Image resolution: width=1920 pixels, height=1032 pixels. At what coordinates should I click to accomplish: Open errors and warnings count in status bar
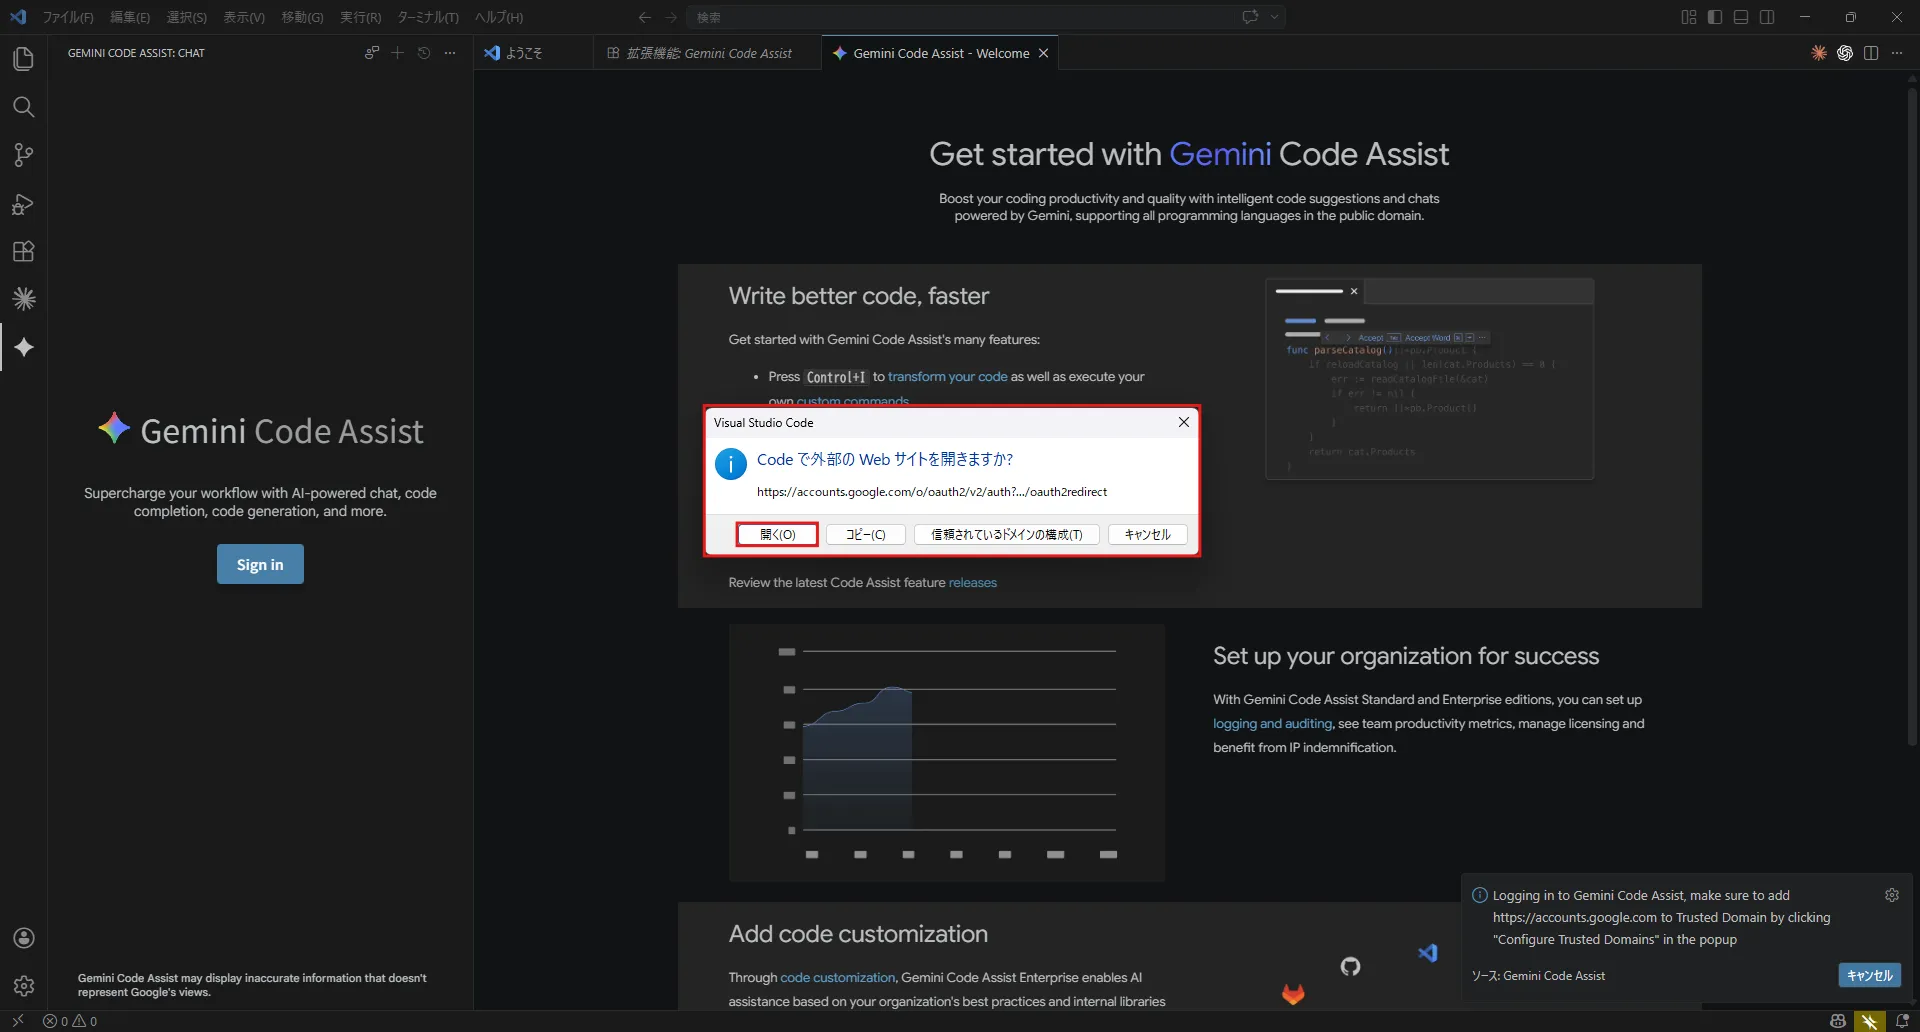pyautogui.click(x=70, y=1021)
